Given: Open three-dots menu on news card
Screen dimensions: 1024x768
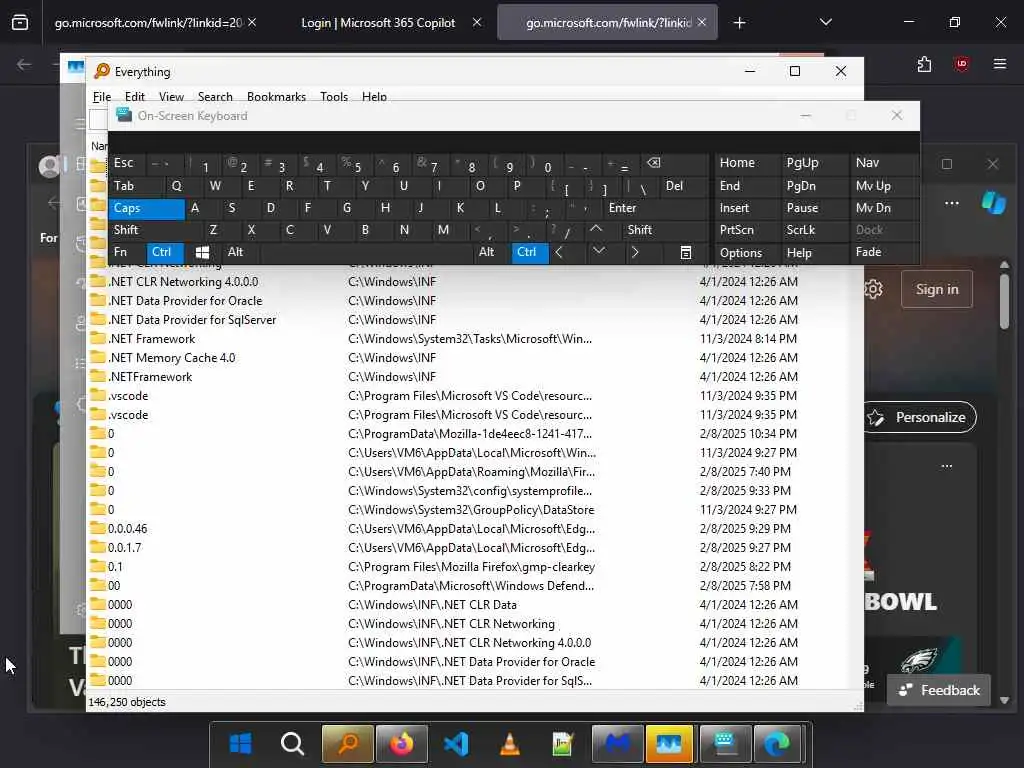Looking at the screenshot, I should pyautogui.click(x=947, y=466).
